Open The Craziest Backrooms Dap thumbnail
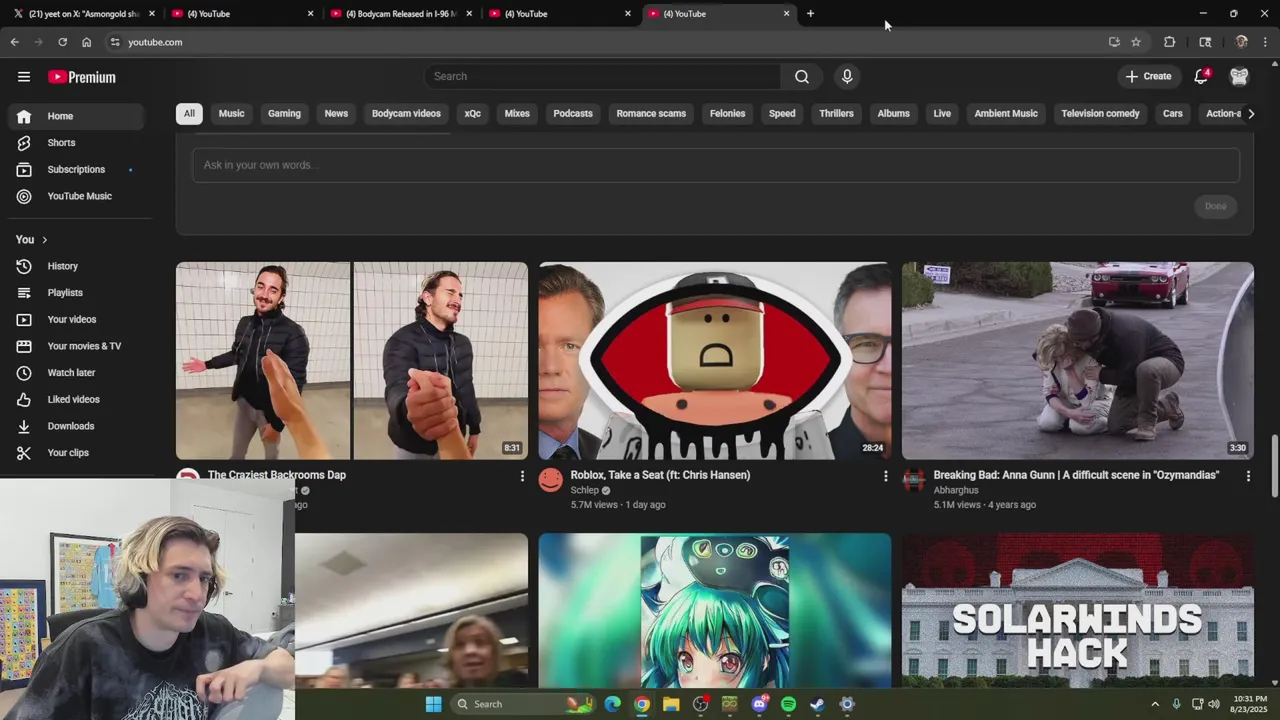This screenshot has height=720, width=1280. coord(352,361)
